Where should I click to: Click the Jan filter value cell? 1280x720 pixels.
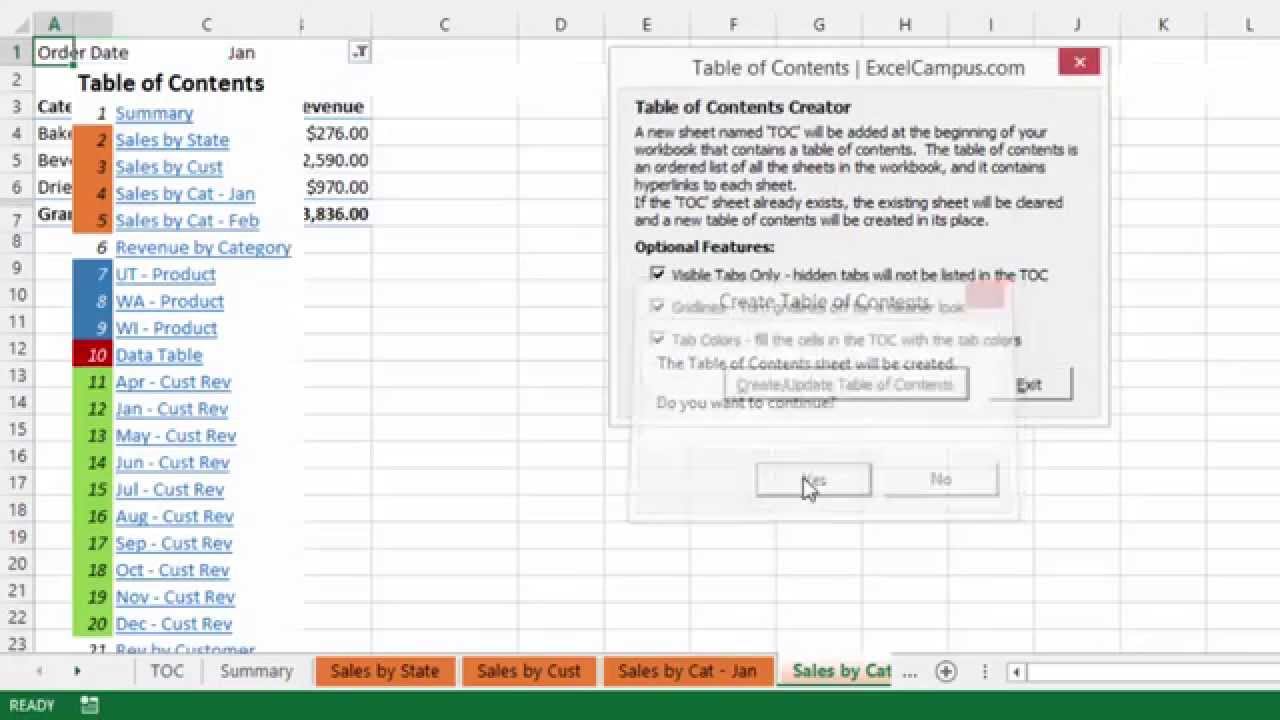[x=240, y=52]
